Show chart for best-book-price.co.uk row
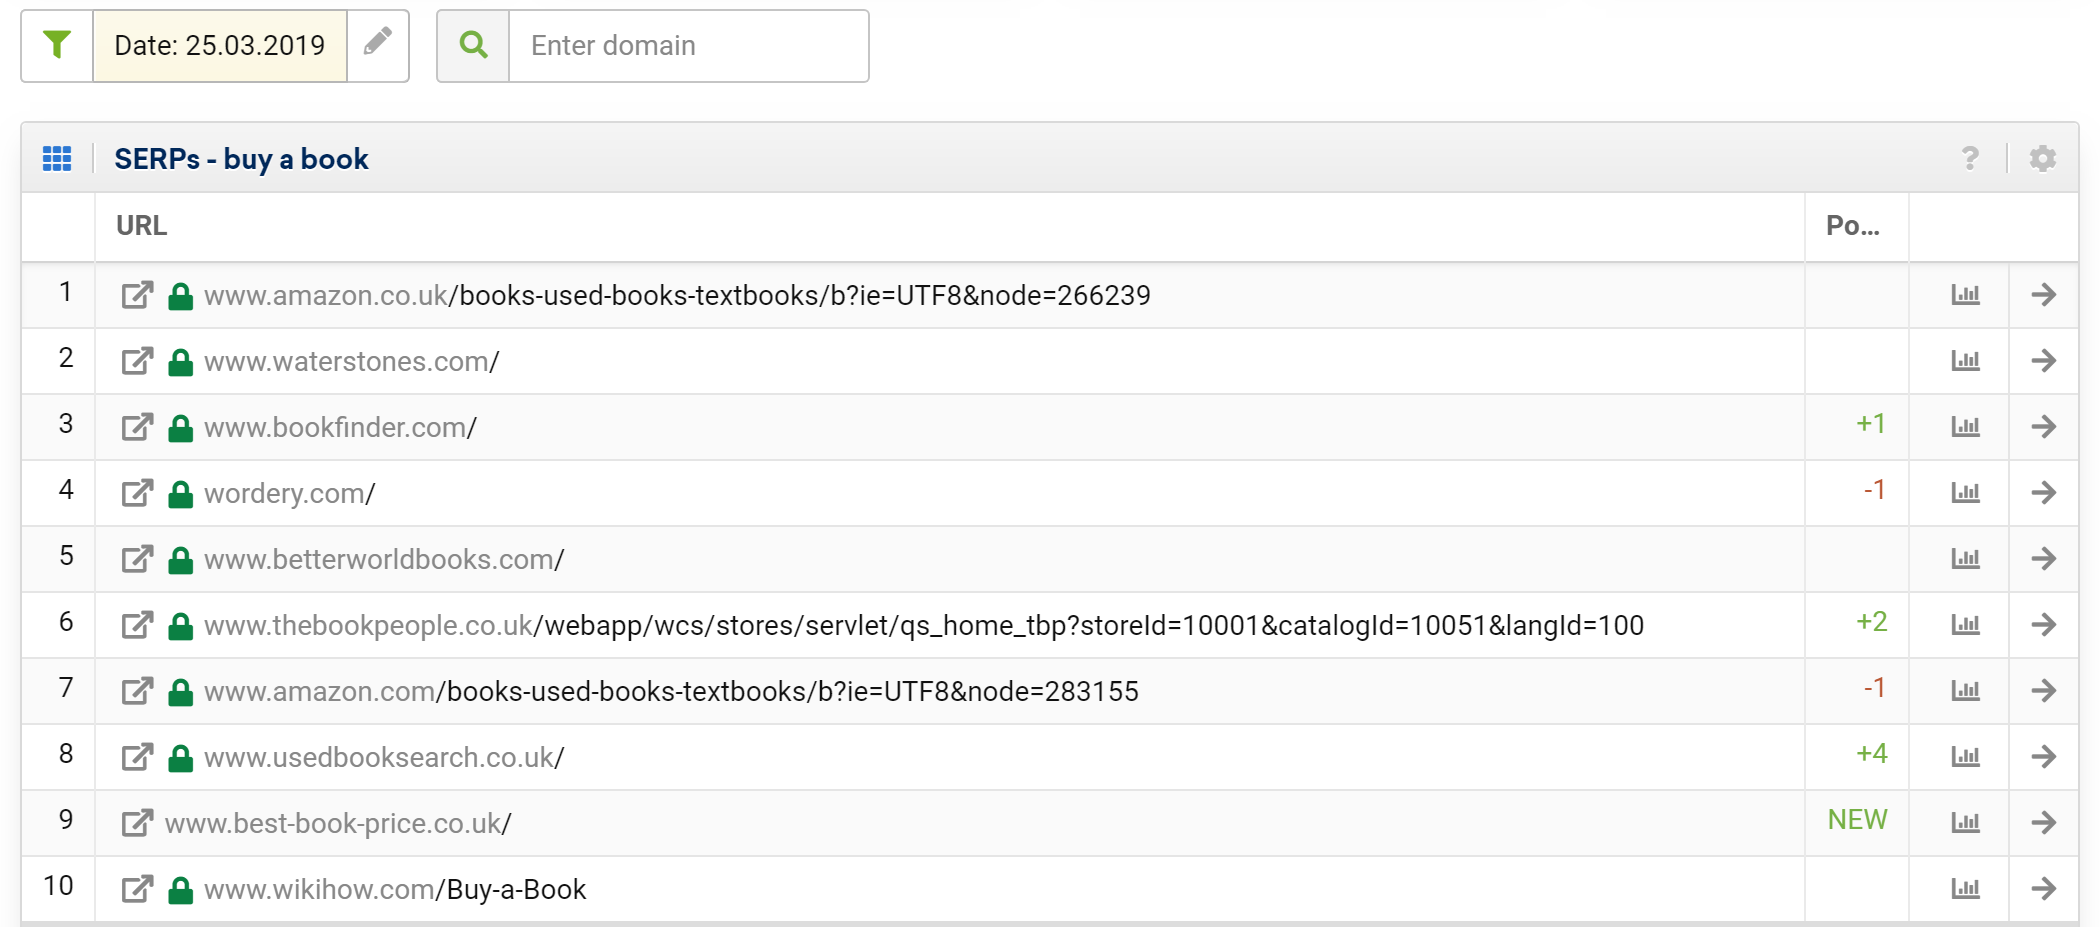The image size is (2100, 927). coord(1965,823)
